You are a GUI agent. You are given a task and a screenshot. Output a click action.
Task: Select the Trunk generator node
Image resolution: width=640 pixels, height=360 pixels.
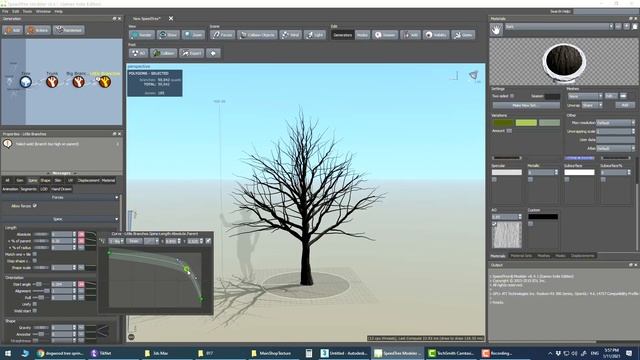click(x=52, y=82)
